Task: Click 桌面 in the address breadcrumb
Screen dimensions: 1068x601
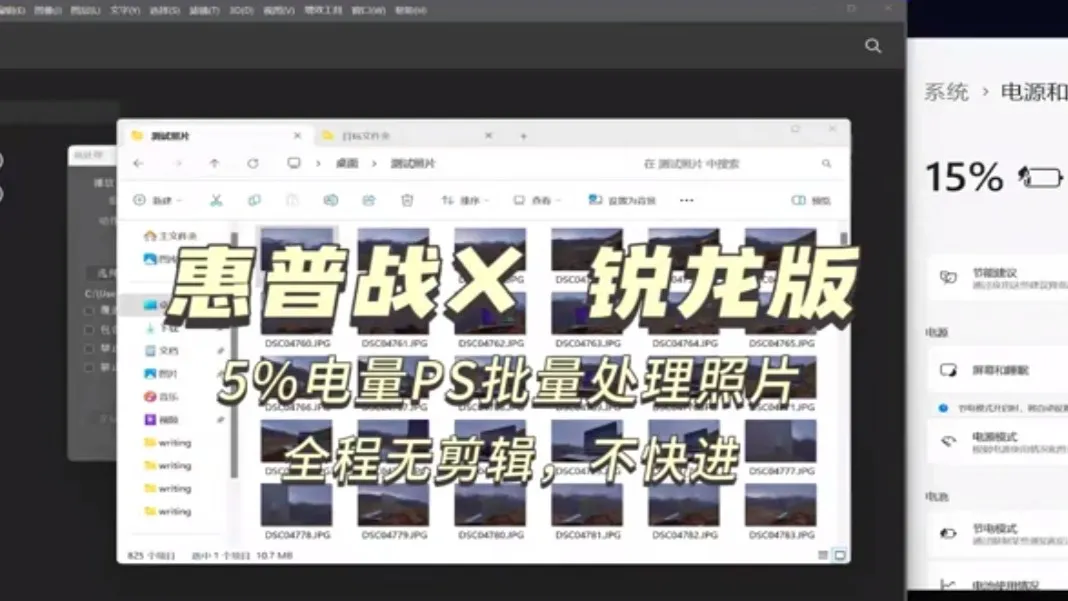Action: click(x=346, y=163)
